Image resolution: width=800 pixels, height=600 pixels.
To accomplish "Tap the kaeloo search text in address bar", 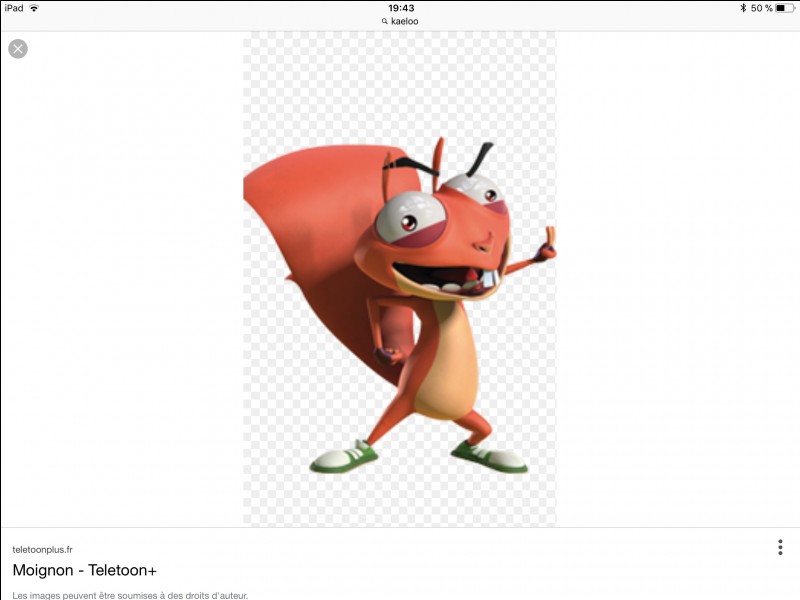I will coord(405,21).
